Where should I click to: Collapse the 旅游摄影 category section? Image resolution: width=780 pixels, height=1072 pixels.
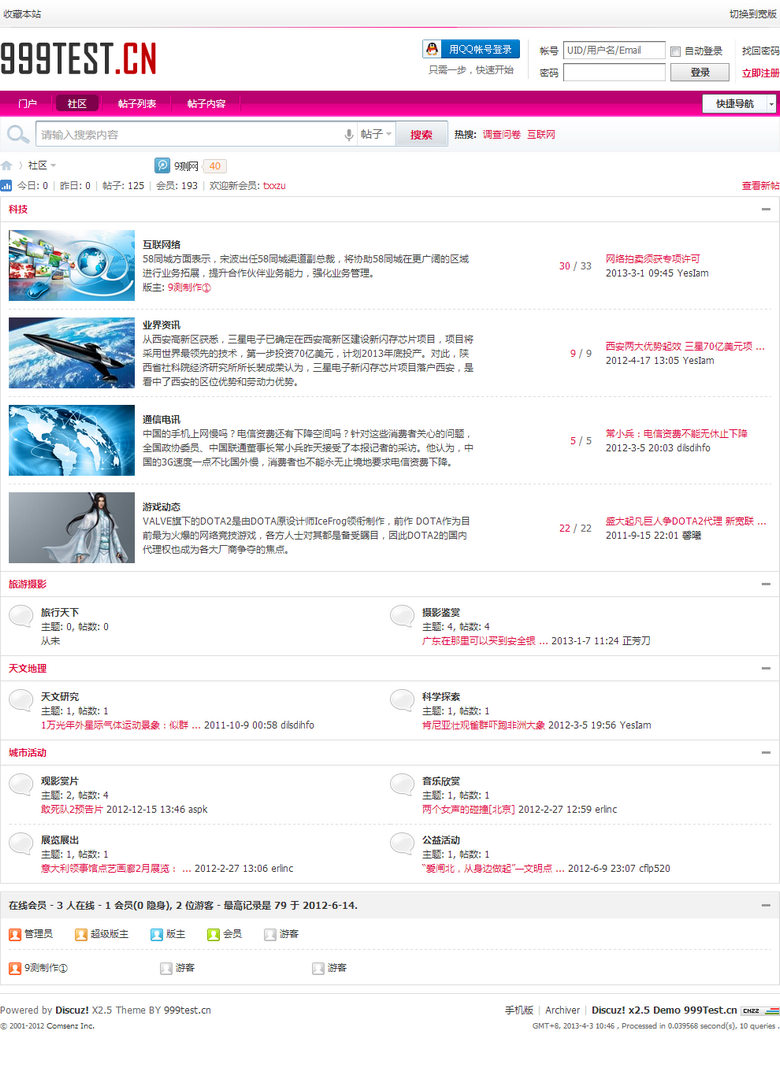(766, 584)
